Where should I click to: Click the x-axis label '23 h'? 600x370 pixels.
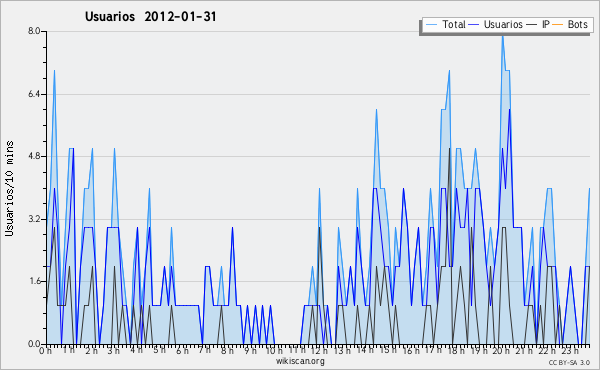coord(570,350)
